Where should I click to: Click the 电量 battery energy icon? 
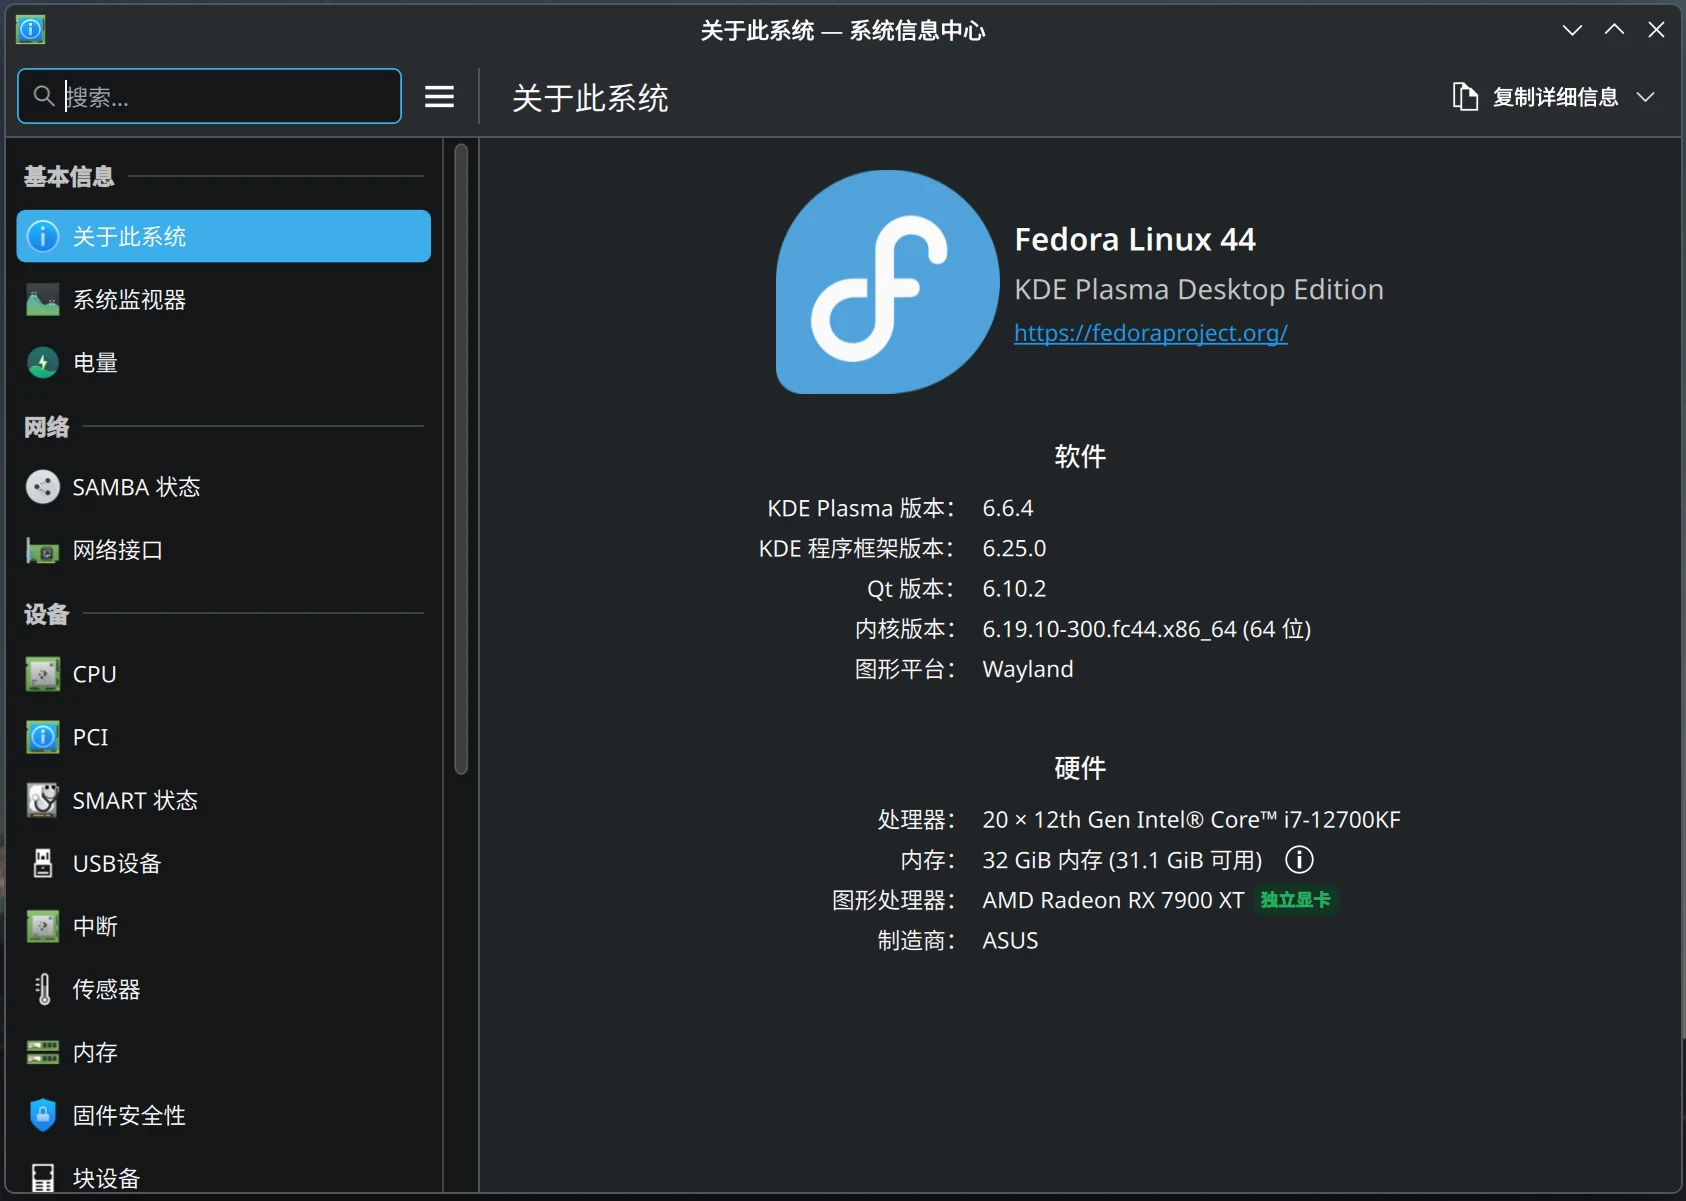pos(42,362)
